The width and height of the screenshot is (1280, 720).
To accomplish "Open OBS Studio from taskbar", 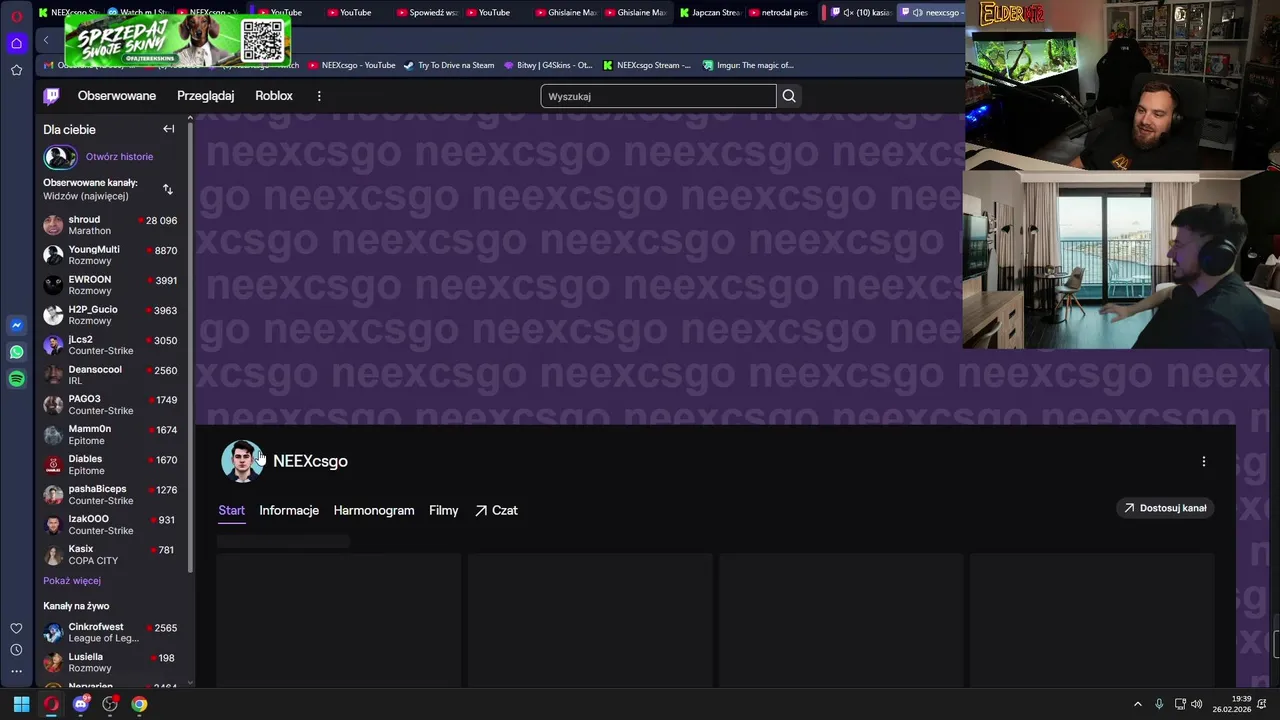I will 110,704.
